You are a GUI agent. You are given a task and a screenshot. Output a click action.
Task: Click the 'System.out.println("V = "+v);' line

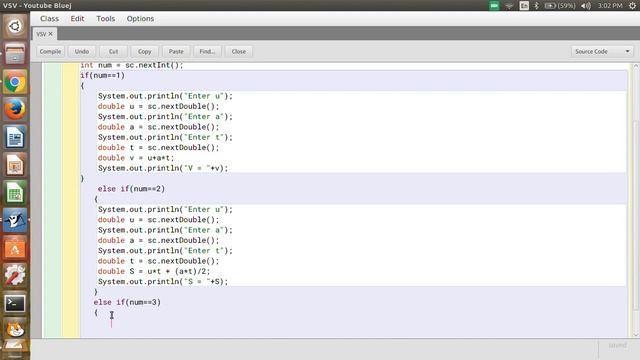(x=163, y=168)
